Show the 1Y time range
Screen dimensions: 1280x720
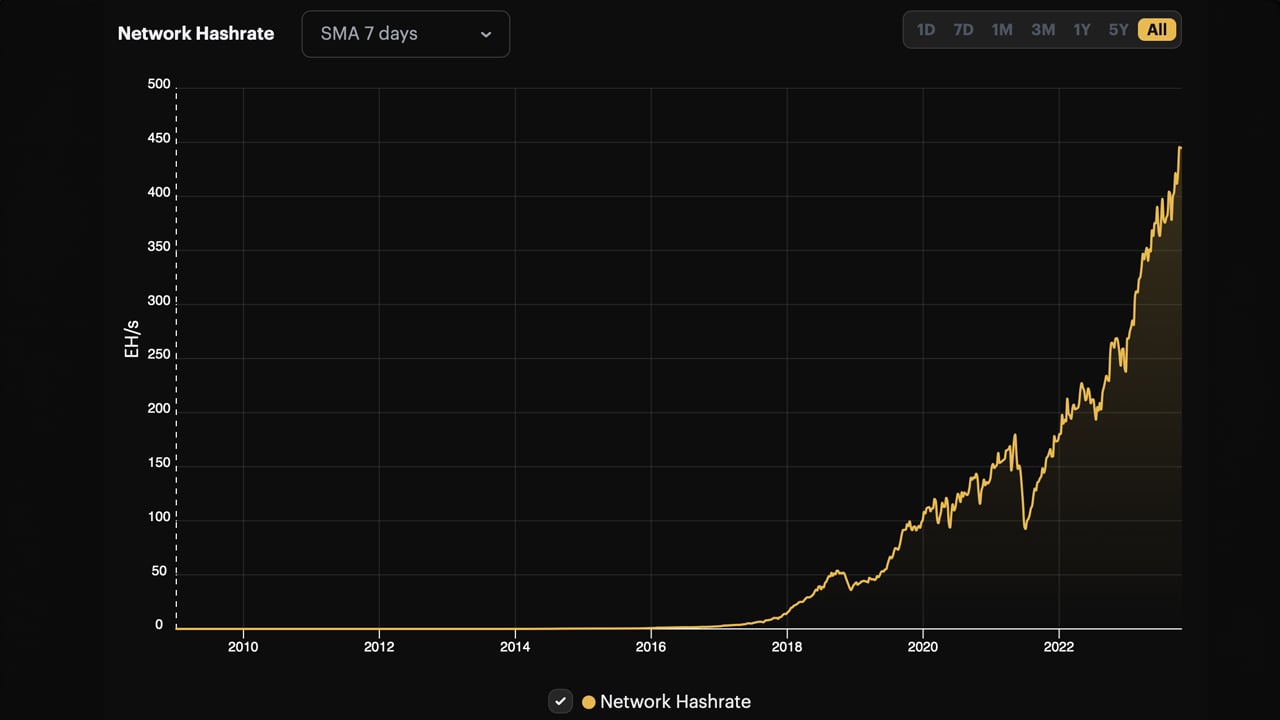(1082, 30)
